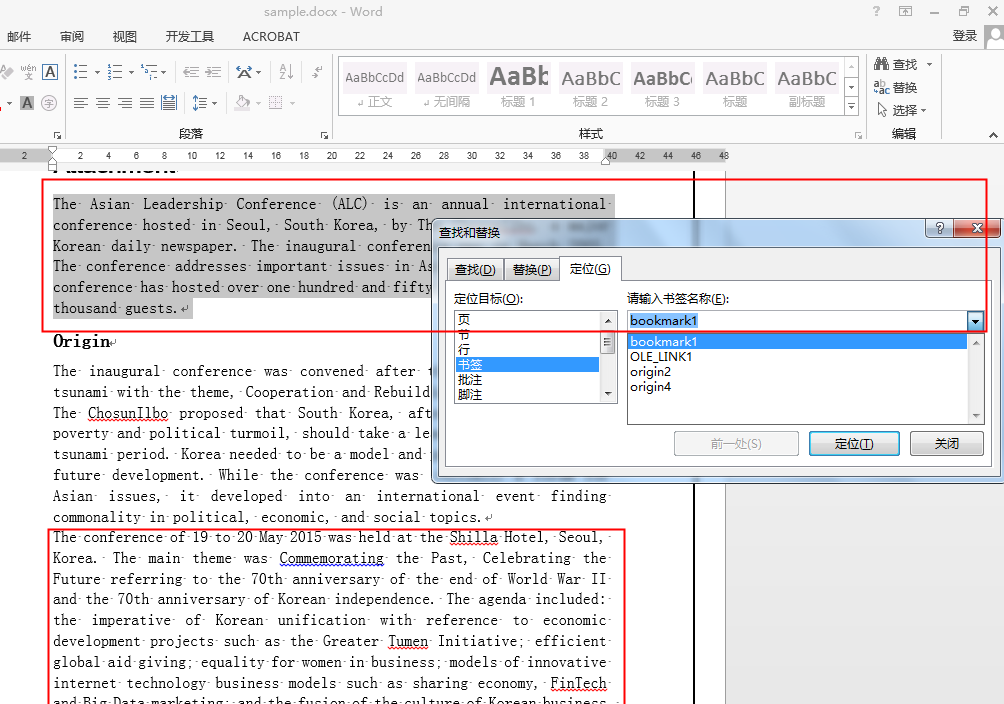The height and width of the screenshot is (704, 1004).
Task: Open line spacing dropdown arrow
Action: [x=215, y=103]
